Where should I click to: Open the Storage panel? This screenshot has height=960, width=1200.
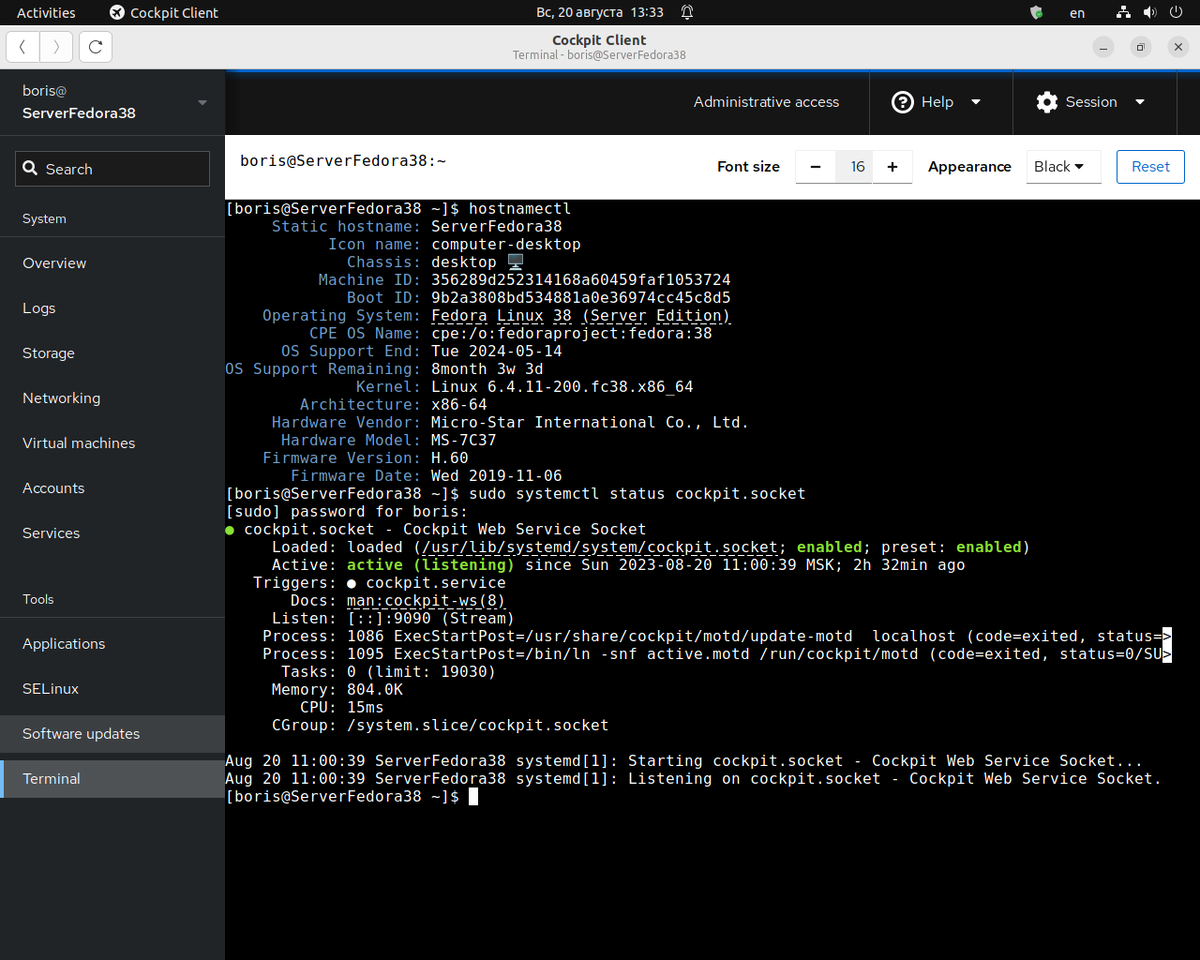click(48, 352)
